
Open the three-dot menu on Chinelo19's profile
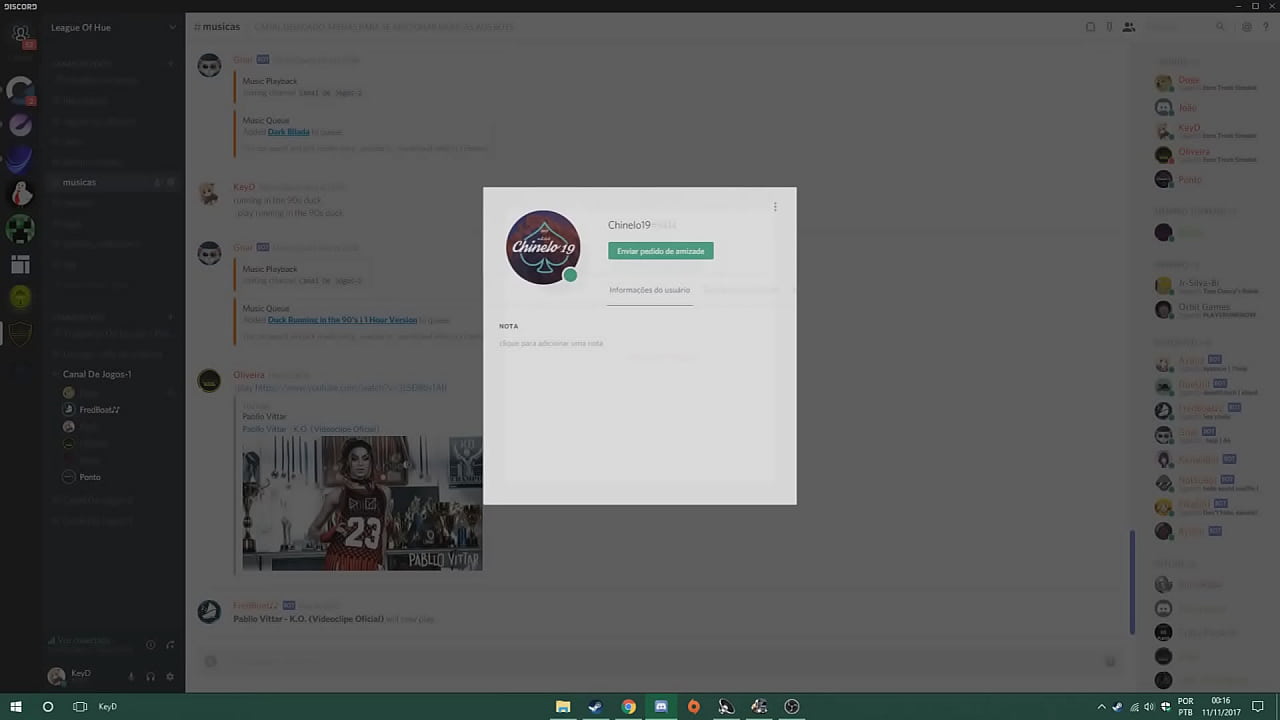tap(775, 207)
